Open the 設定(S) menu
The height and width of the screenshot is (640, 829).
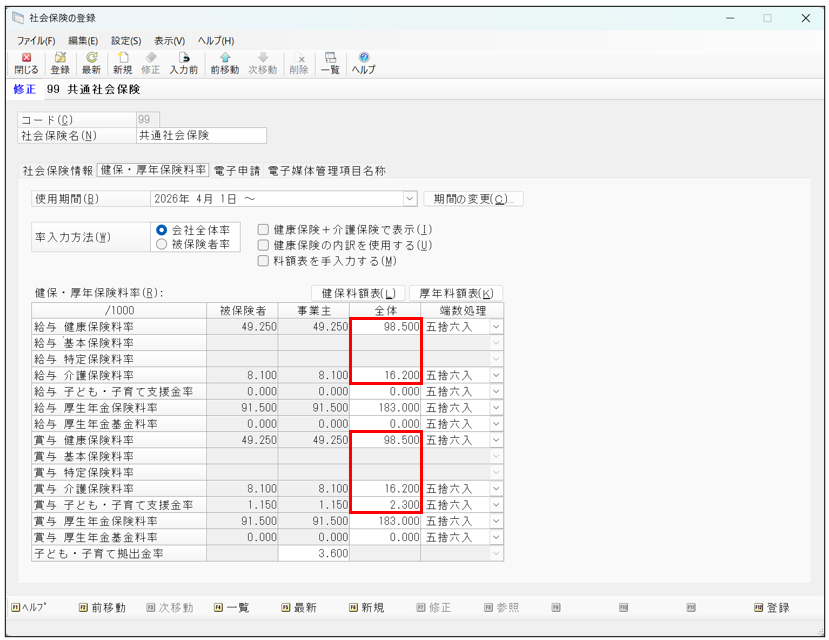[126, 40]
